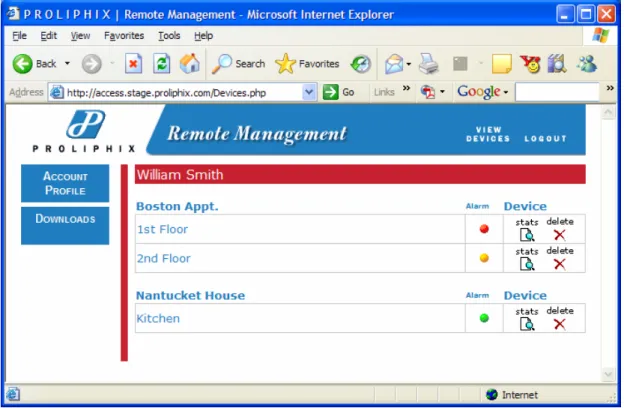Viewport: 624px width, 408px height.
Task: Click the yellow alarm indicator for 2nd Floor
Action: (x=484, y=258)
